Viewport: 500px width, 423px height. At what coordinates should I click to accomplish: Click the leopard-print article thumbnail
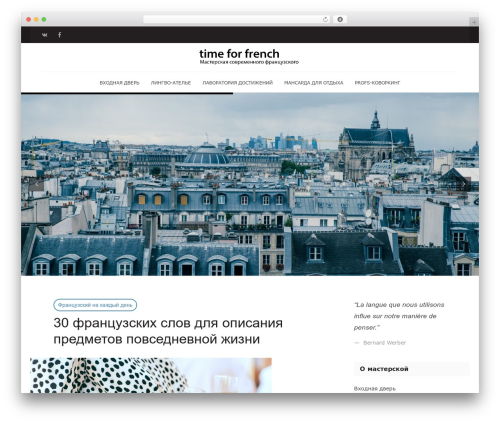pyautogui.click(x=151, y=375)
